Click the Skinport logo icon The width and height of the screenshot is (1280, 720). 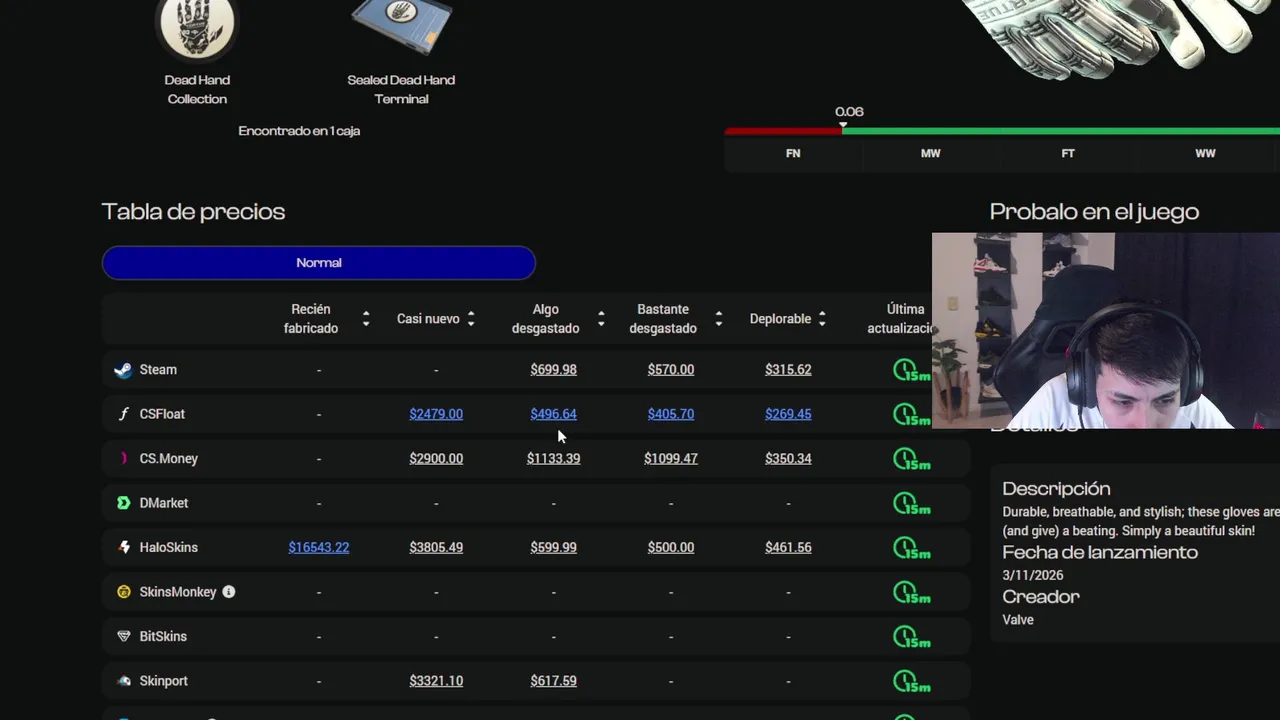(123, 681)
